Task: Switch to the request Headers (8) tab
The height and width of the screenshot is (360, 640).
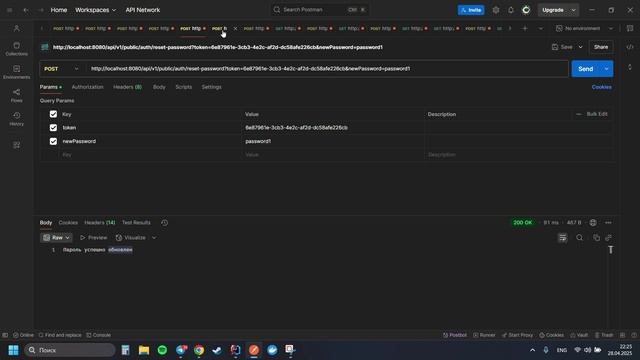Action: tap(127, 87)
